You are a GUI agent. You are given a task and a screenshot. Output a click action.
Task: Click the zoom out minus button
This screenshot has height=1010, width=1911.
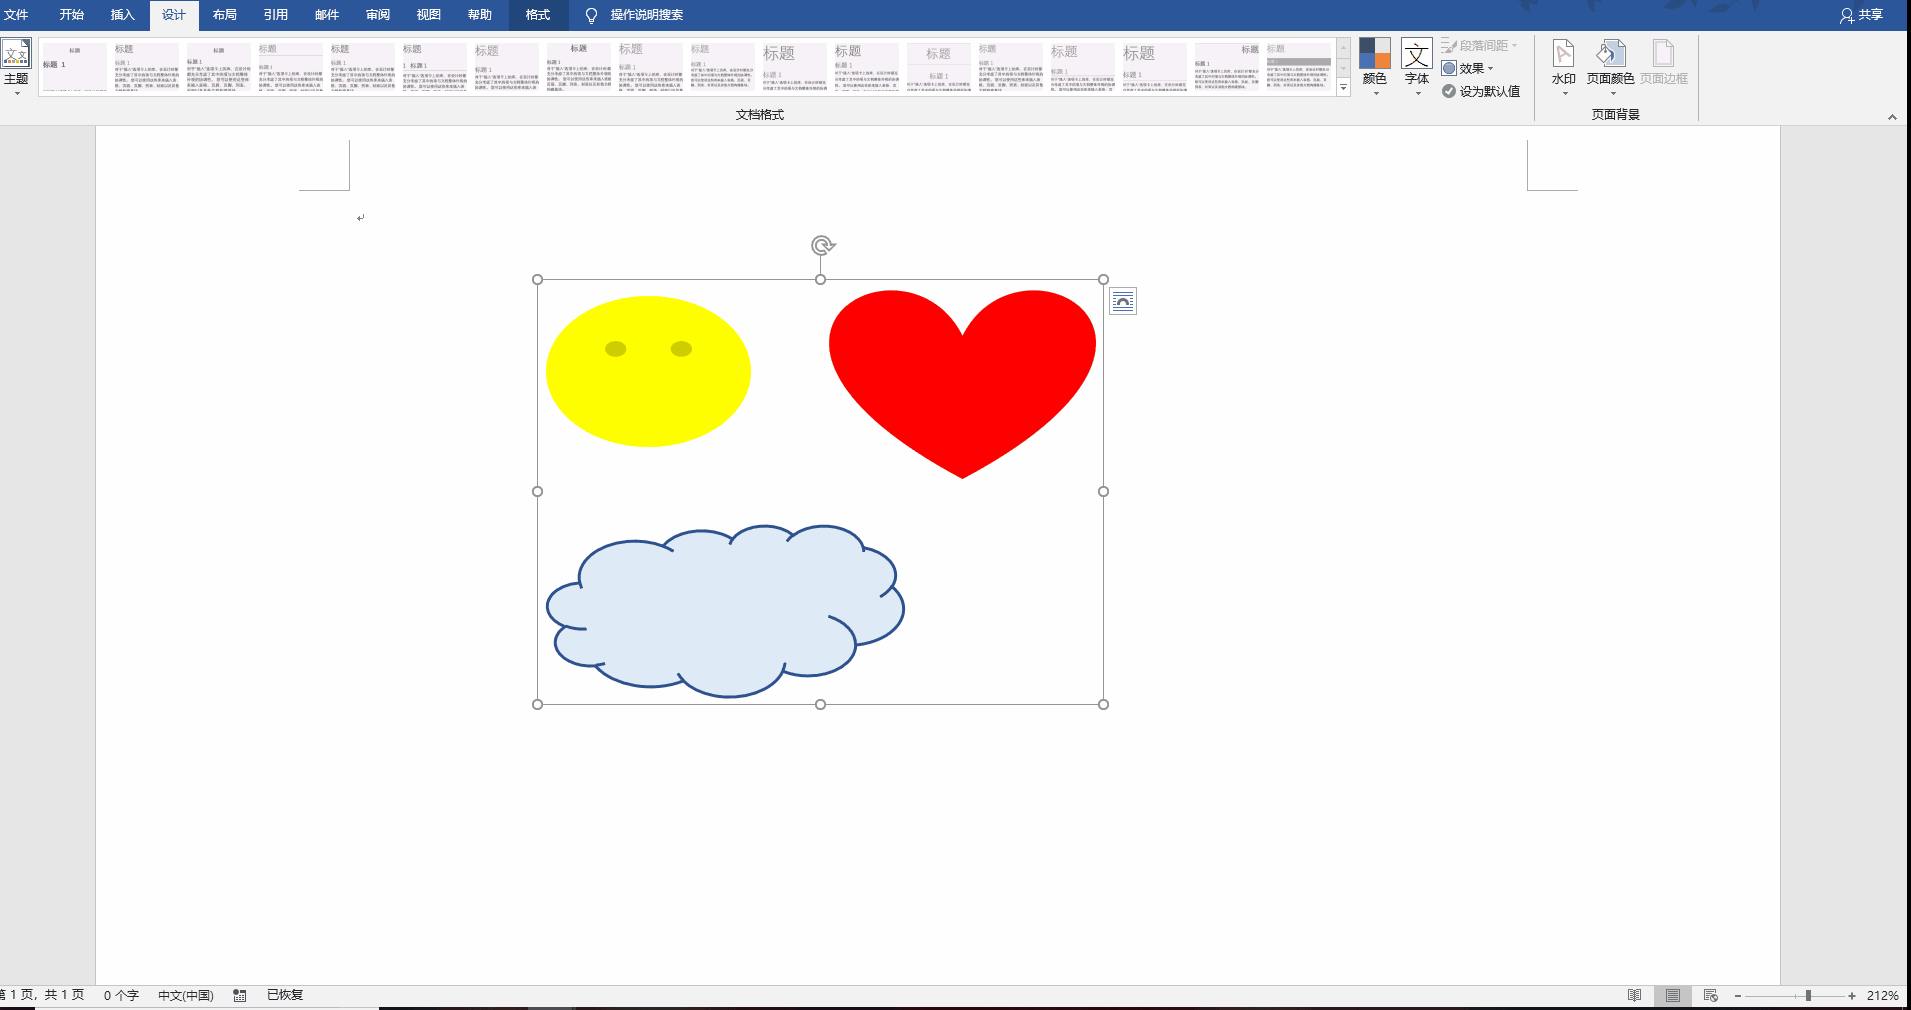pos(1738,996)
